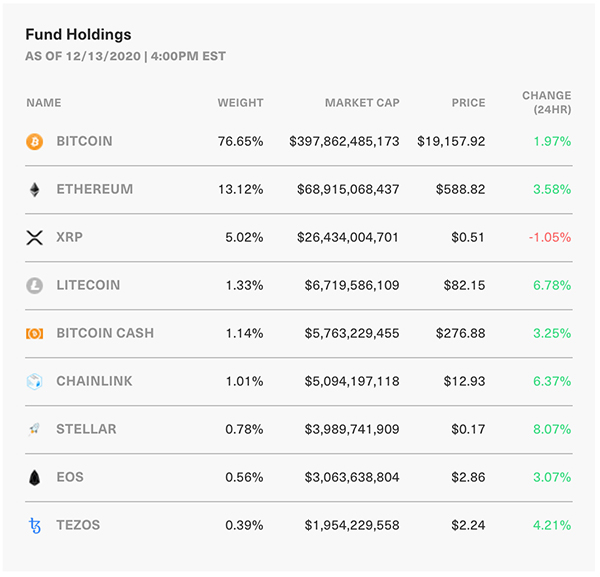The width and height of the screenshot is (600, 577).
Task: Click Bitcoin Cash change 3.25%
Action: pyautogui.click(x=552, y=333)
